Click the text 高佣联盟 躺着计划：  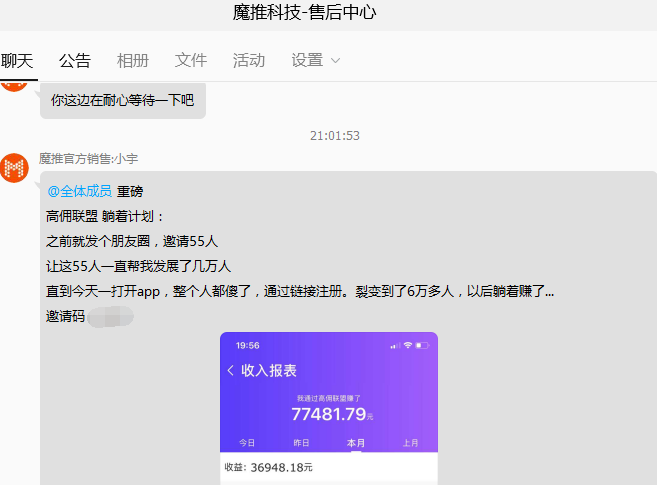(x=104, y=217)
